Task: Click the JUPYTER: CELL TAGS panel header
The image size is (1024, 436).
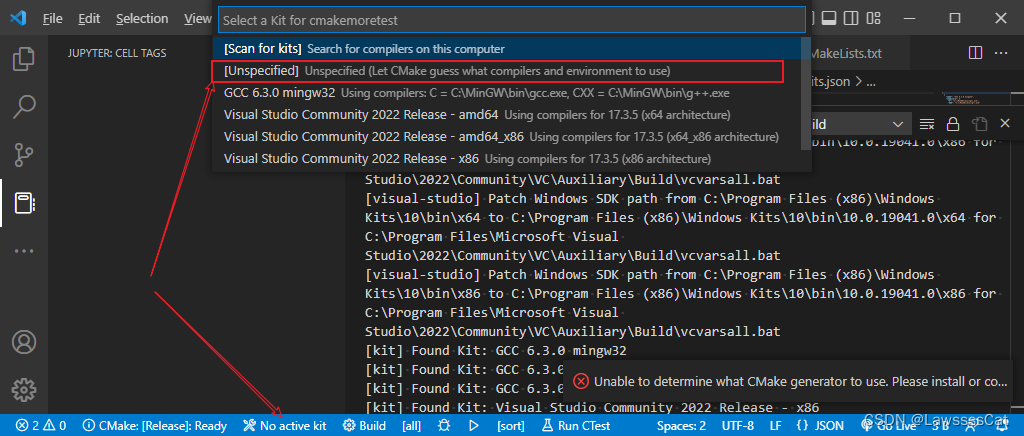Action: 117,53
